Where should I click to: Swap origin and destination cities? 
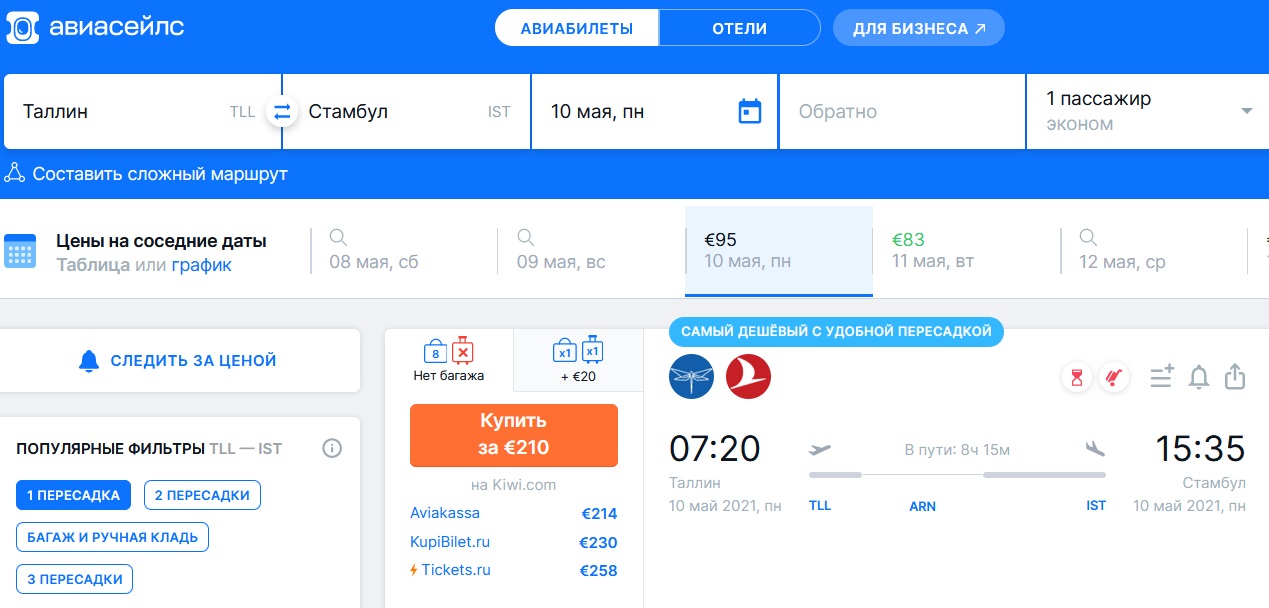pos(282,112)
